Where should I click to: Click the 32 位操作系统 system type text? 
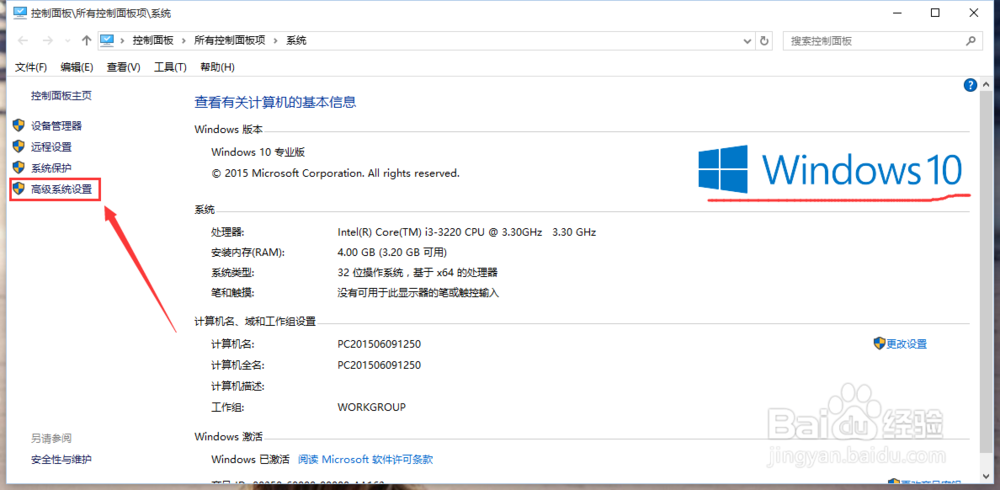click(x=418, y=273)
